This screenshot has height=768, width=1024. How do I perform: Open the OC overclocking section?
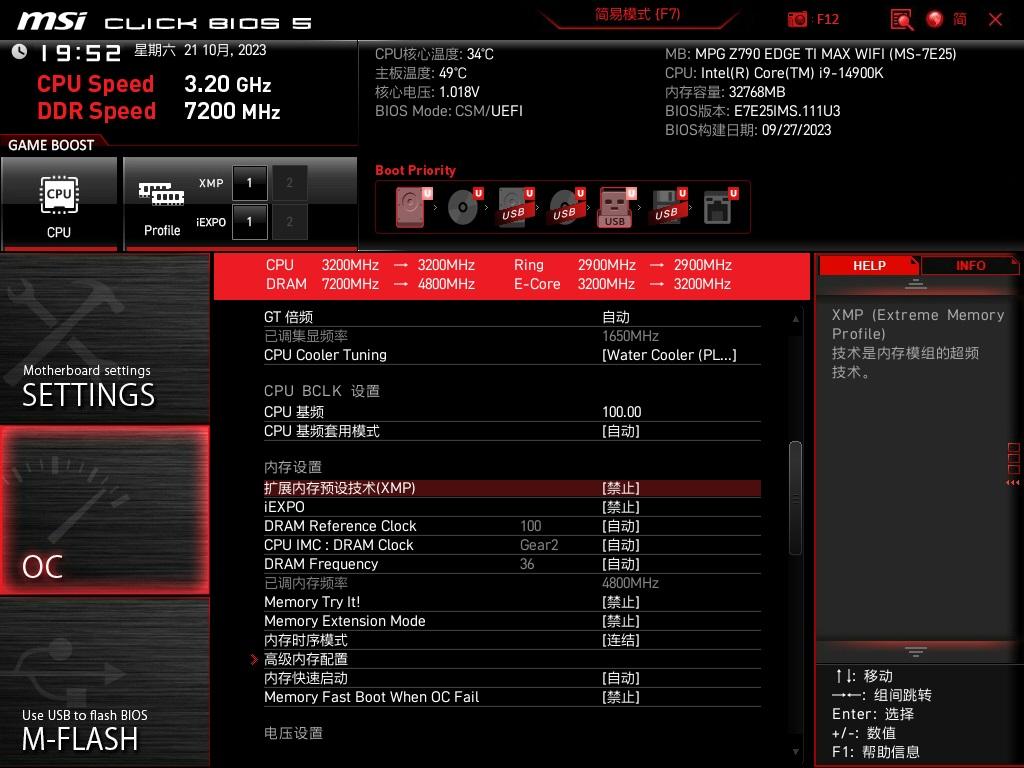[x=104, y=510]
